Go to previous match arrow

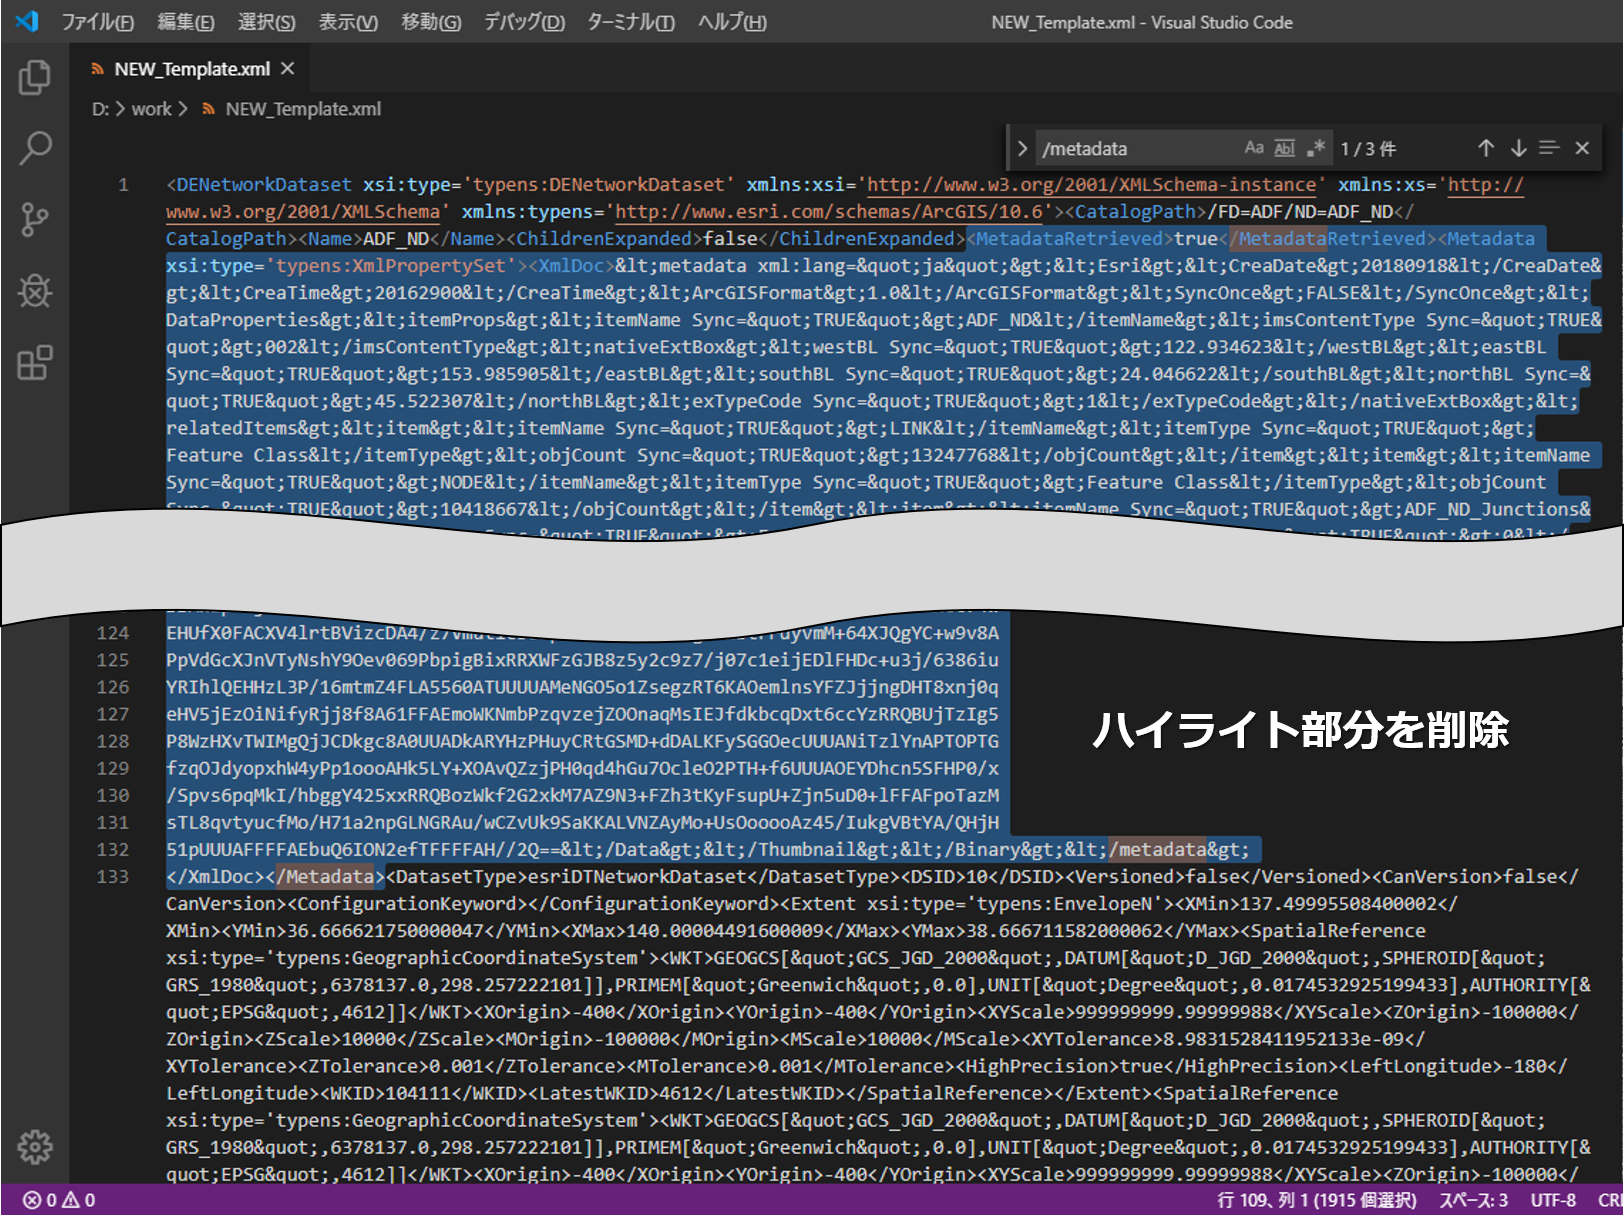(x=1486, y=148)
